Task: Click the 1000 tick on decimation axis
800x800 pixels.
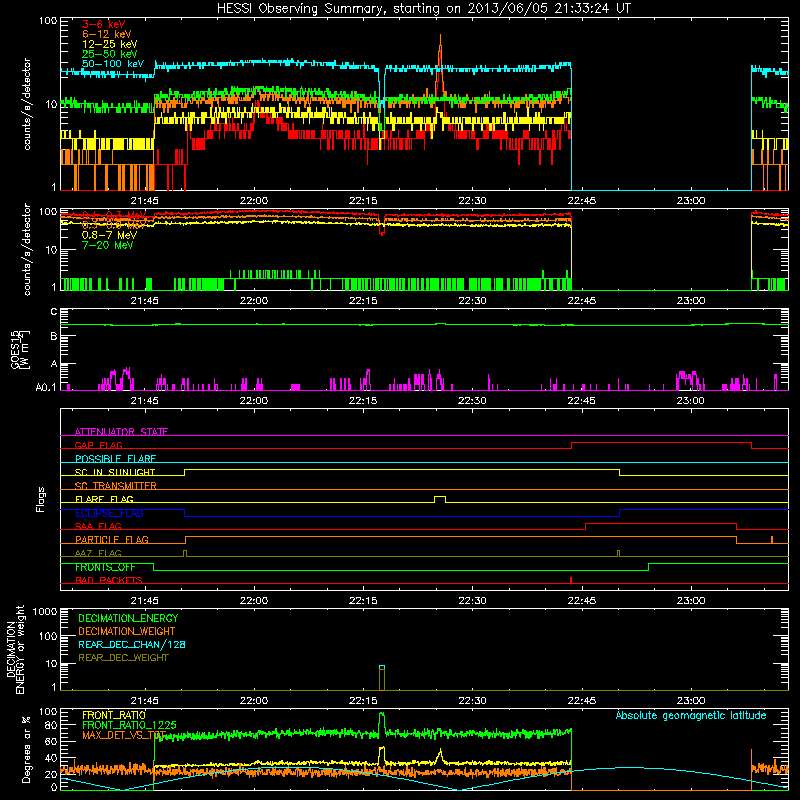Action: pyautogui.click(x=45, y=611)
